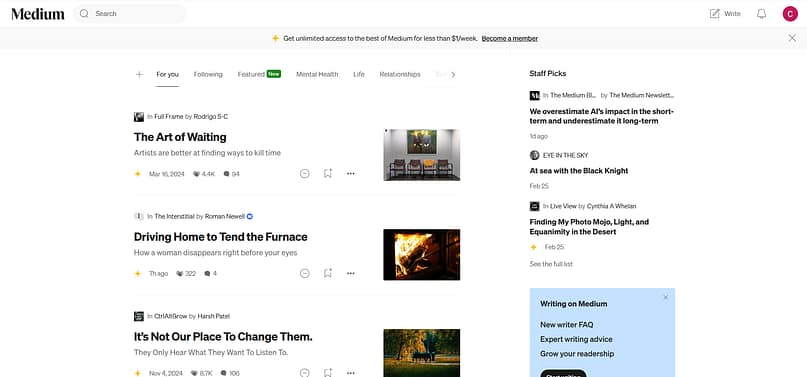Open See the full list link
Image resolution: width=807 pixels, height=377 pixels.
[551, 264]
